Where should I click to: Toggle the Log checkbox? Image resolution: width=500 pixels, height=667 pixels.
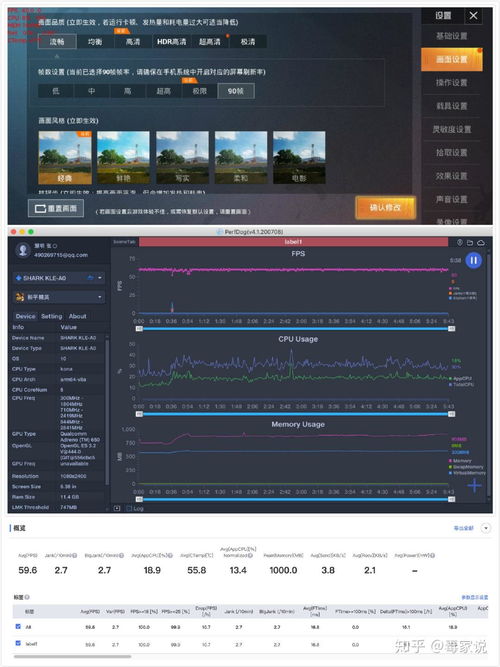[129, 508]
